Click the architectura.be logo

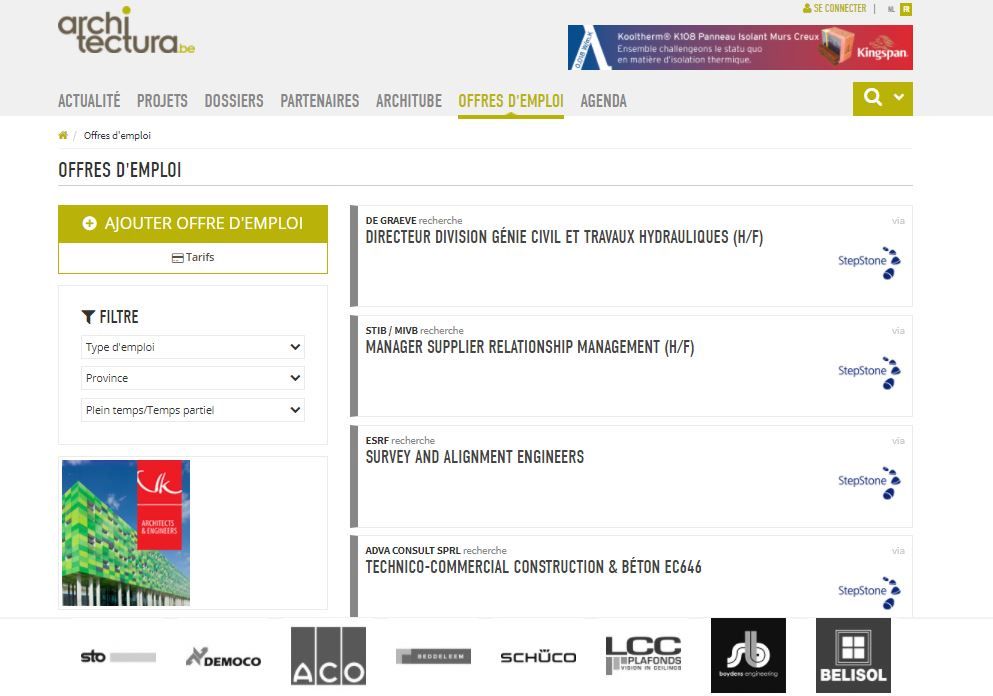[x=126, y=32]
